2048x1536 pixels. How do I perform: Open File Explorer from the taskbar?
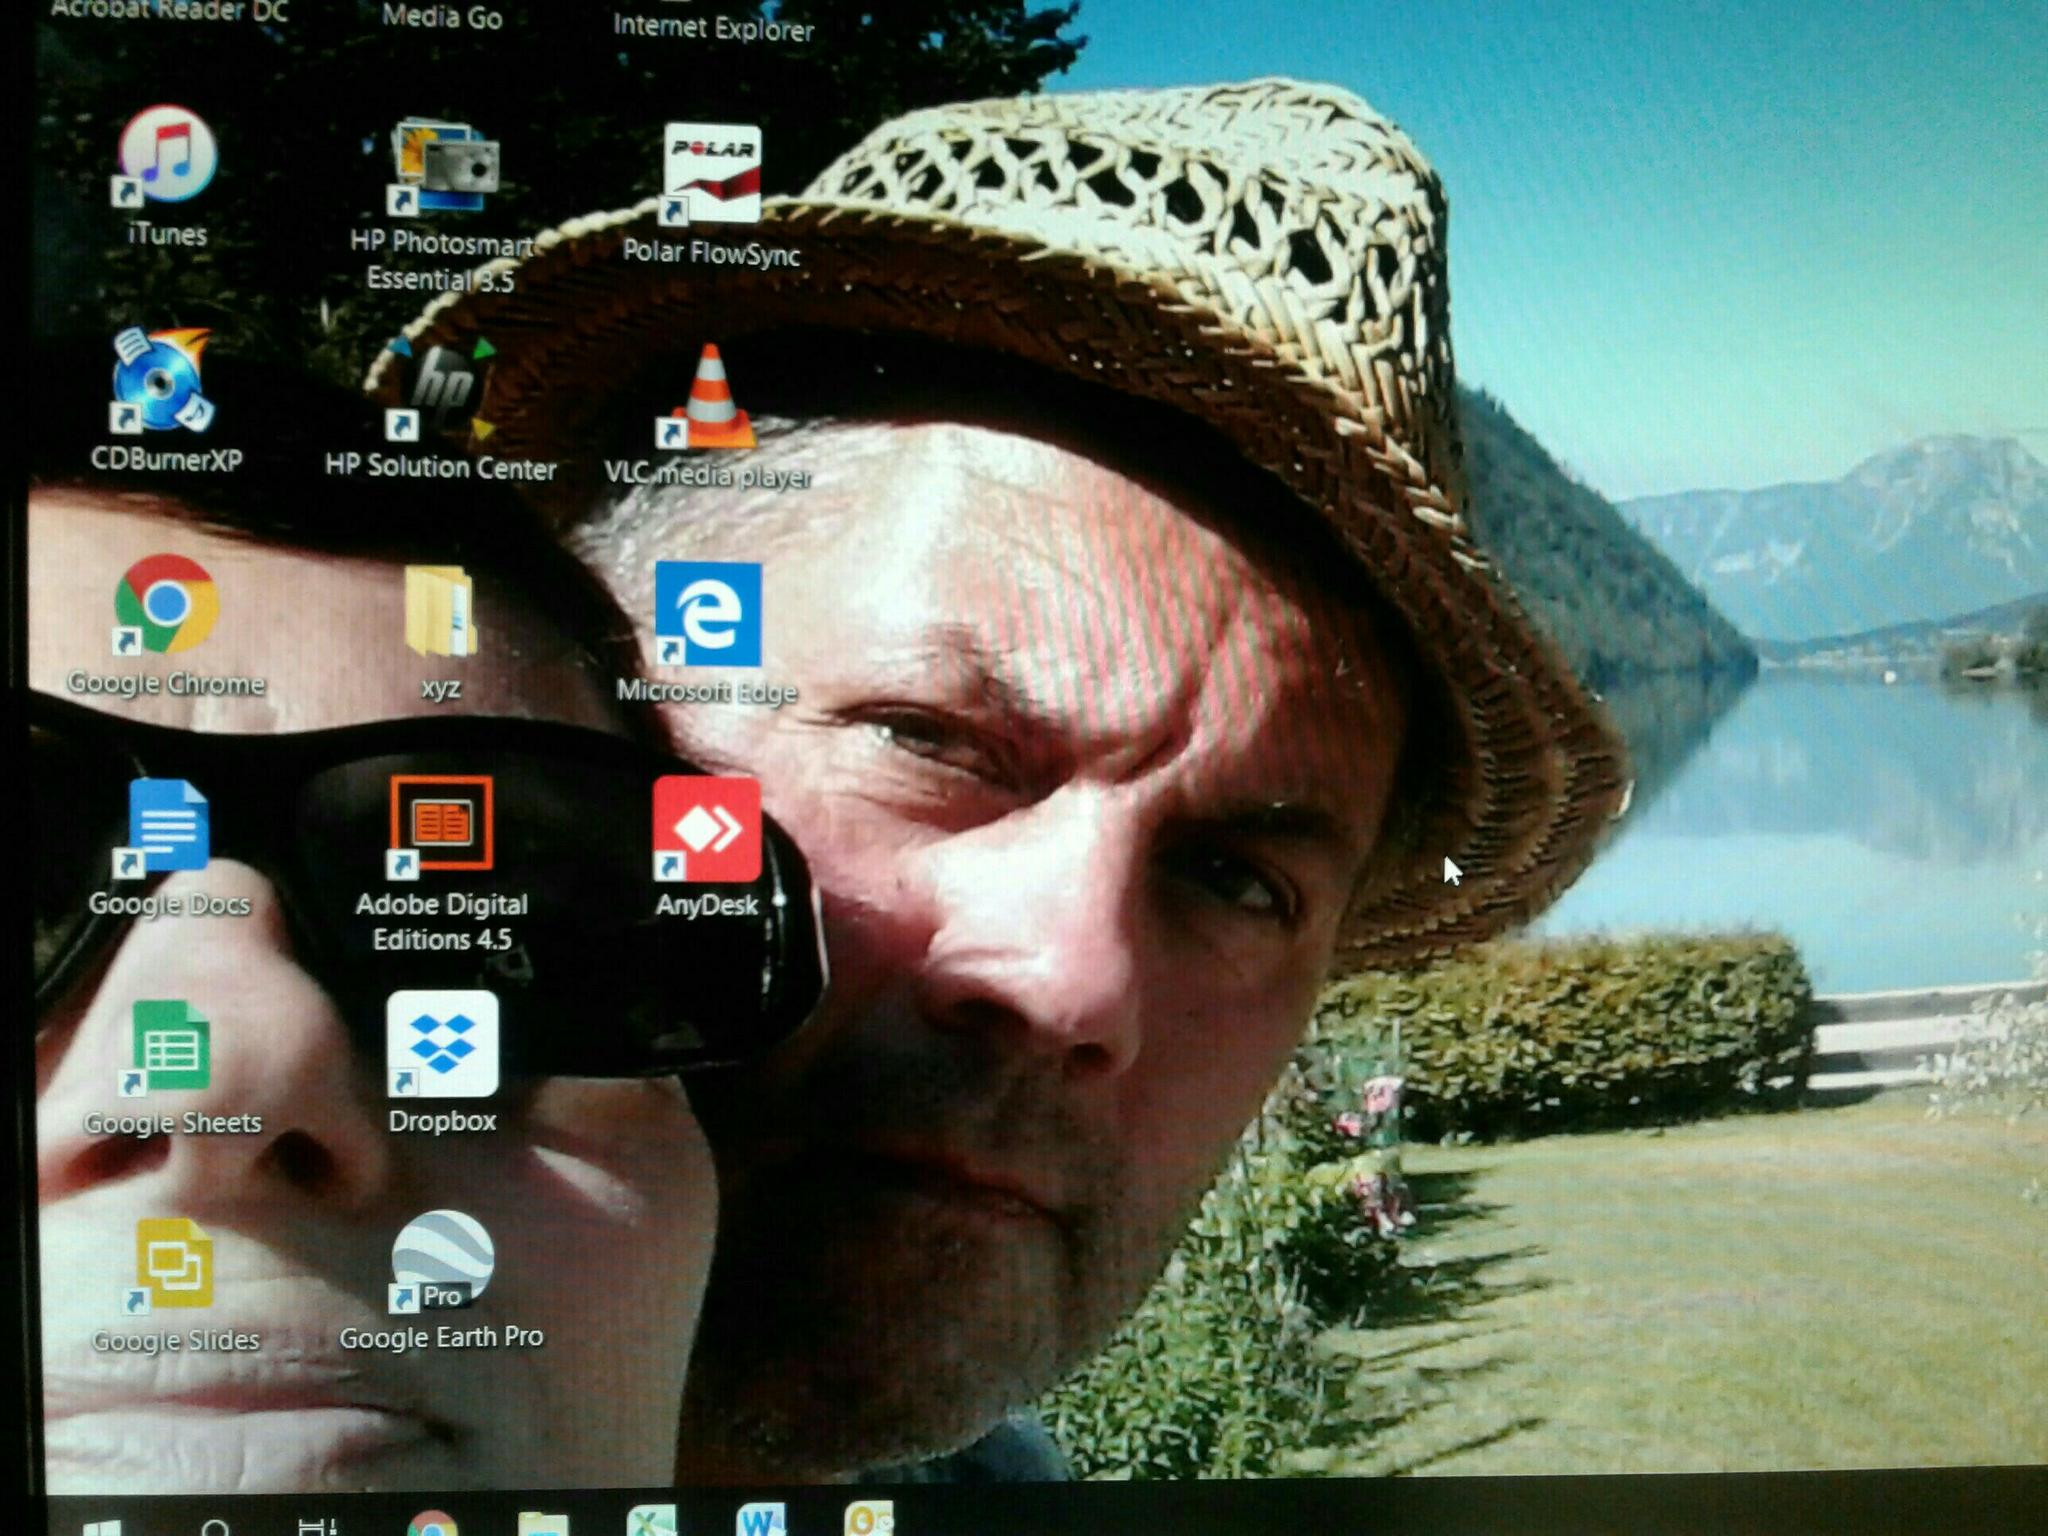point(543,1522)
